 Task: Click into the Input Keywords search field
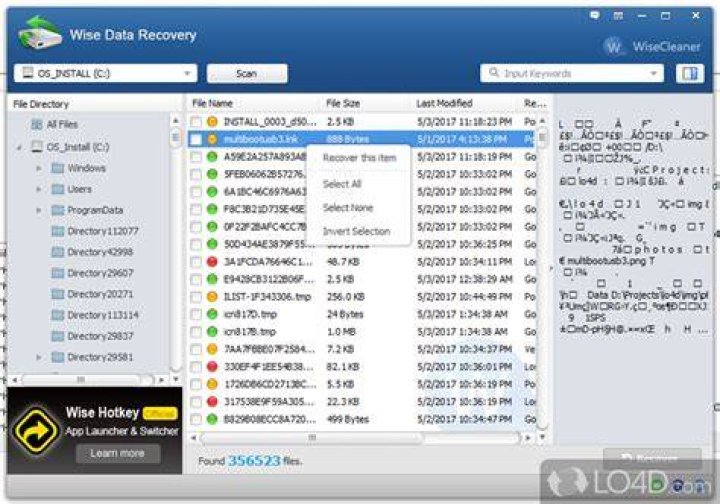tap(572, 73)
